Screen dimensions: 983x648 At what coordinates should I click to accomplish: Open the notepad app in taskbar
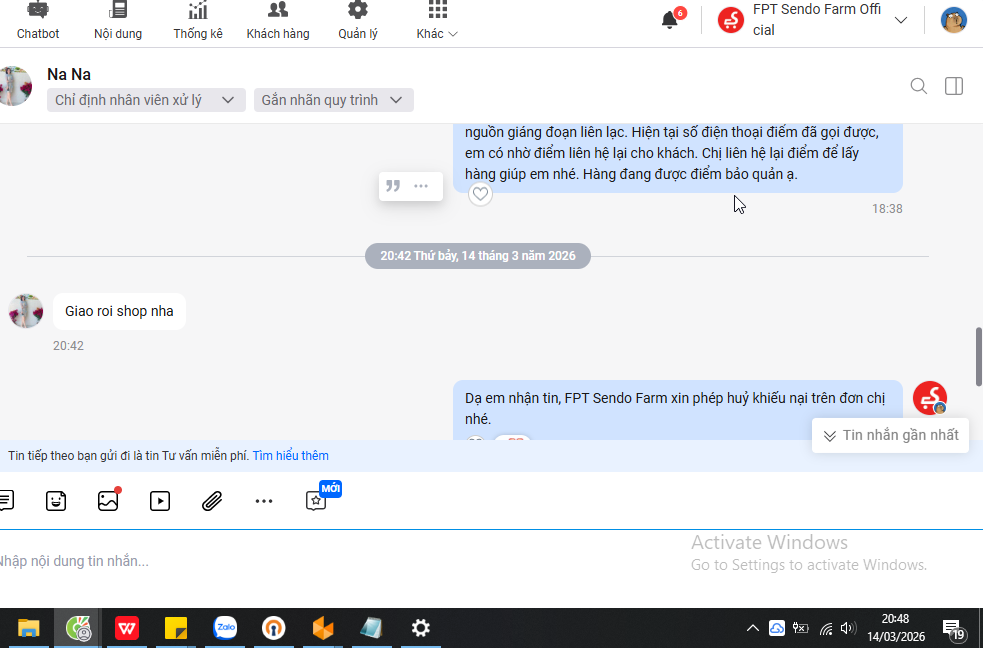click(x=371, y=628)
